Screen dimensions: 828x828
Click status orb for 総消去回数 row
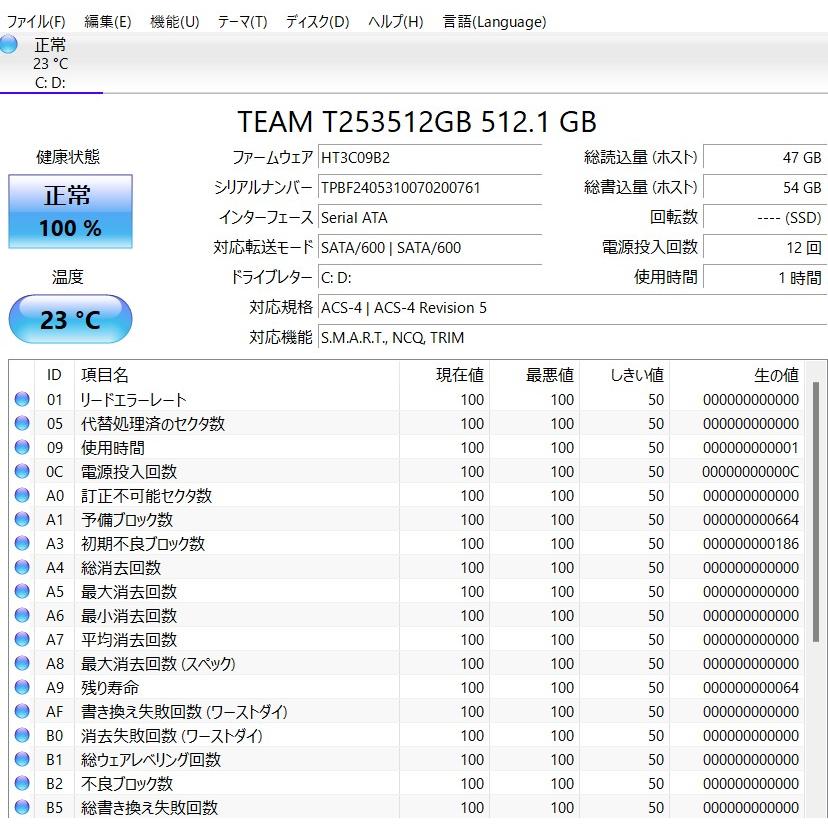22,568
